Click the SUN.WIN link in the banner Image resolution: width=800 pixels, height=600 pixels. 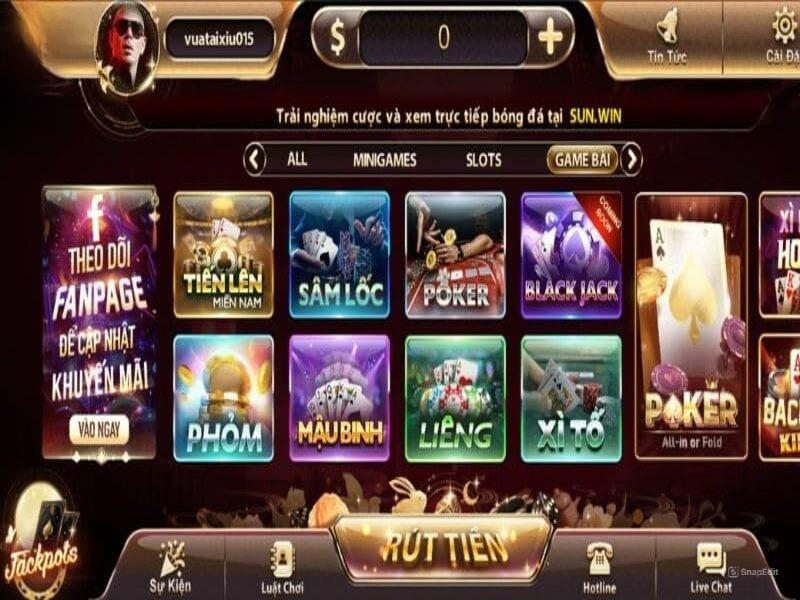coord(595,116)
